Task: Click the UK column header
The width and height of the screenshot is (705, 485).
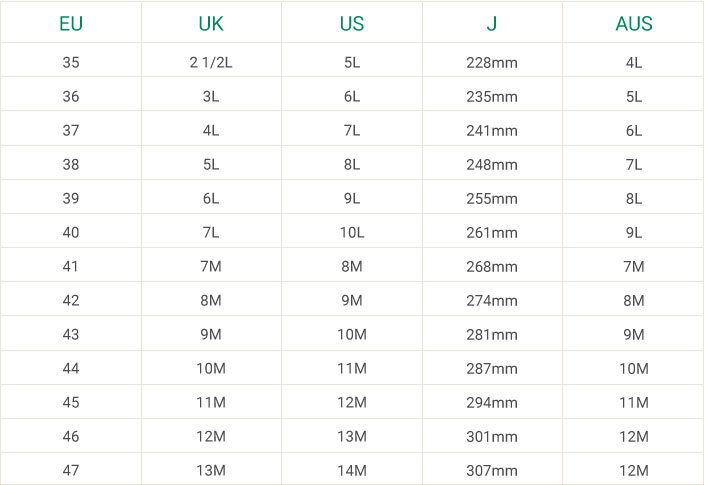Action: 211,24
